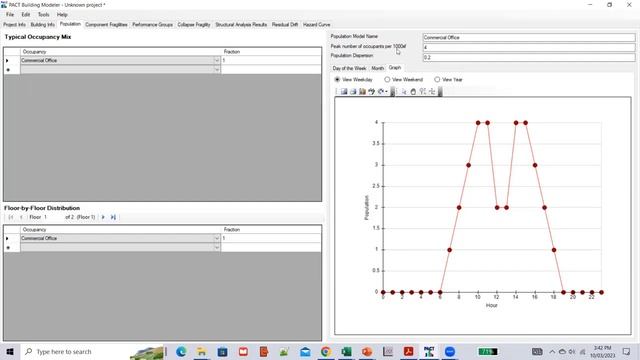Go to last floor navigation arrow

(x=113, y=217)
